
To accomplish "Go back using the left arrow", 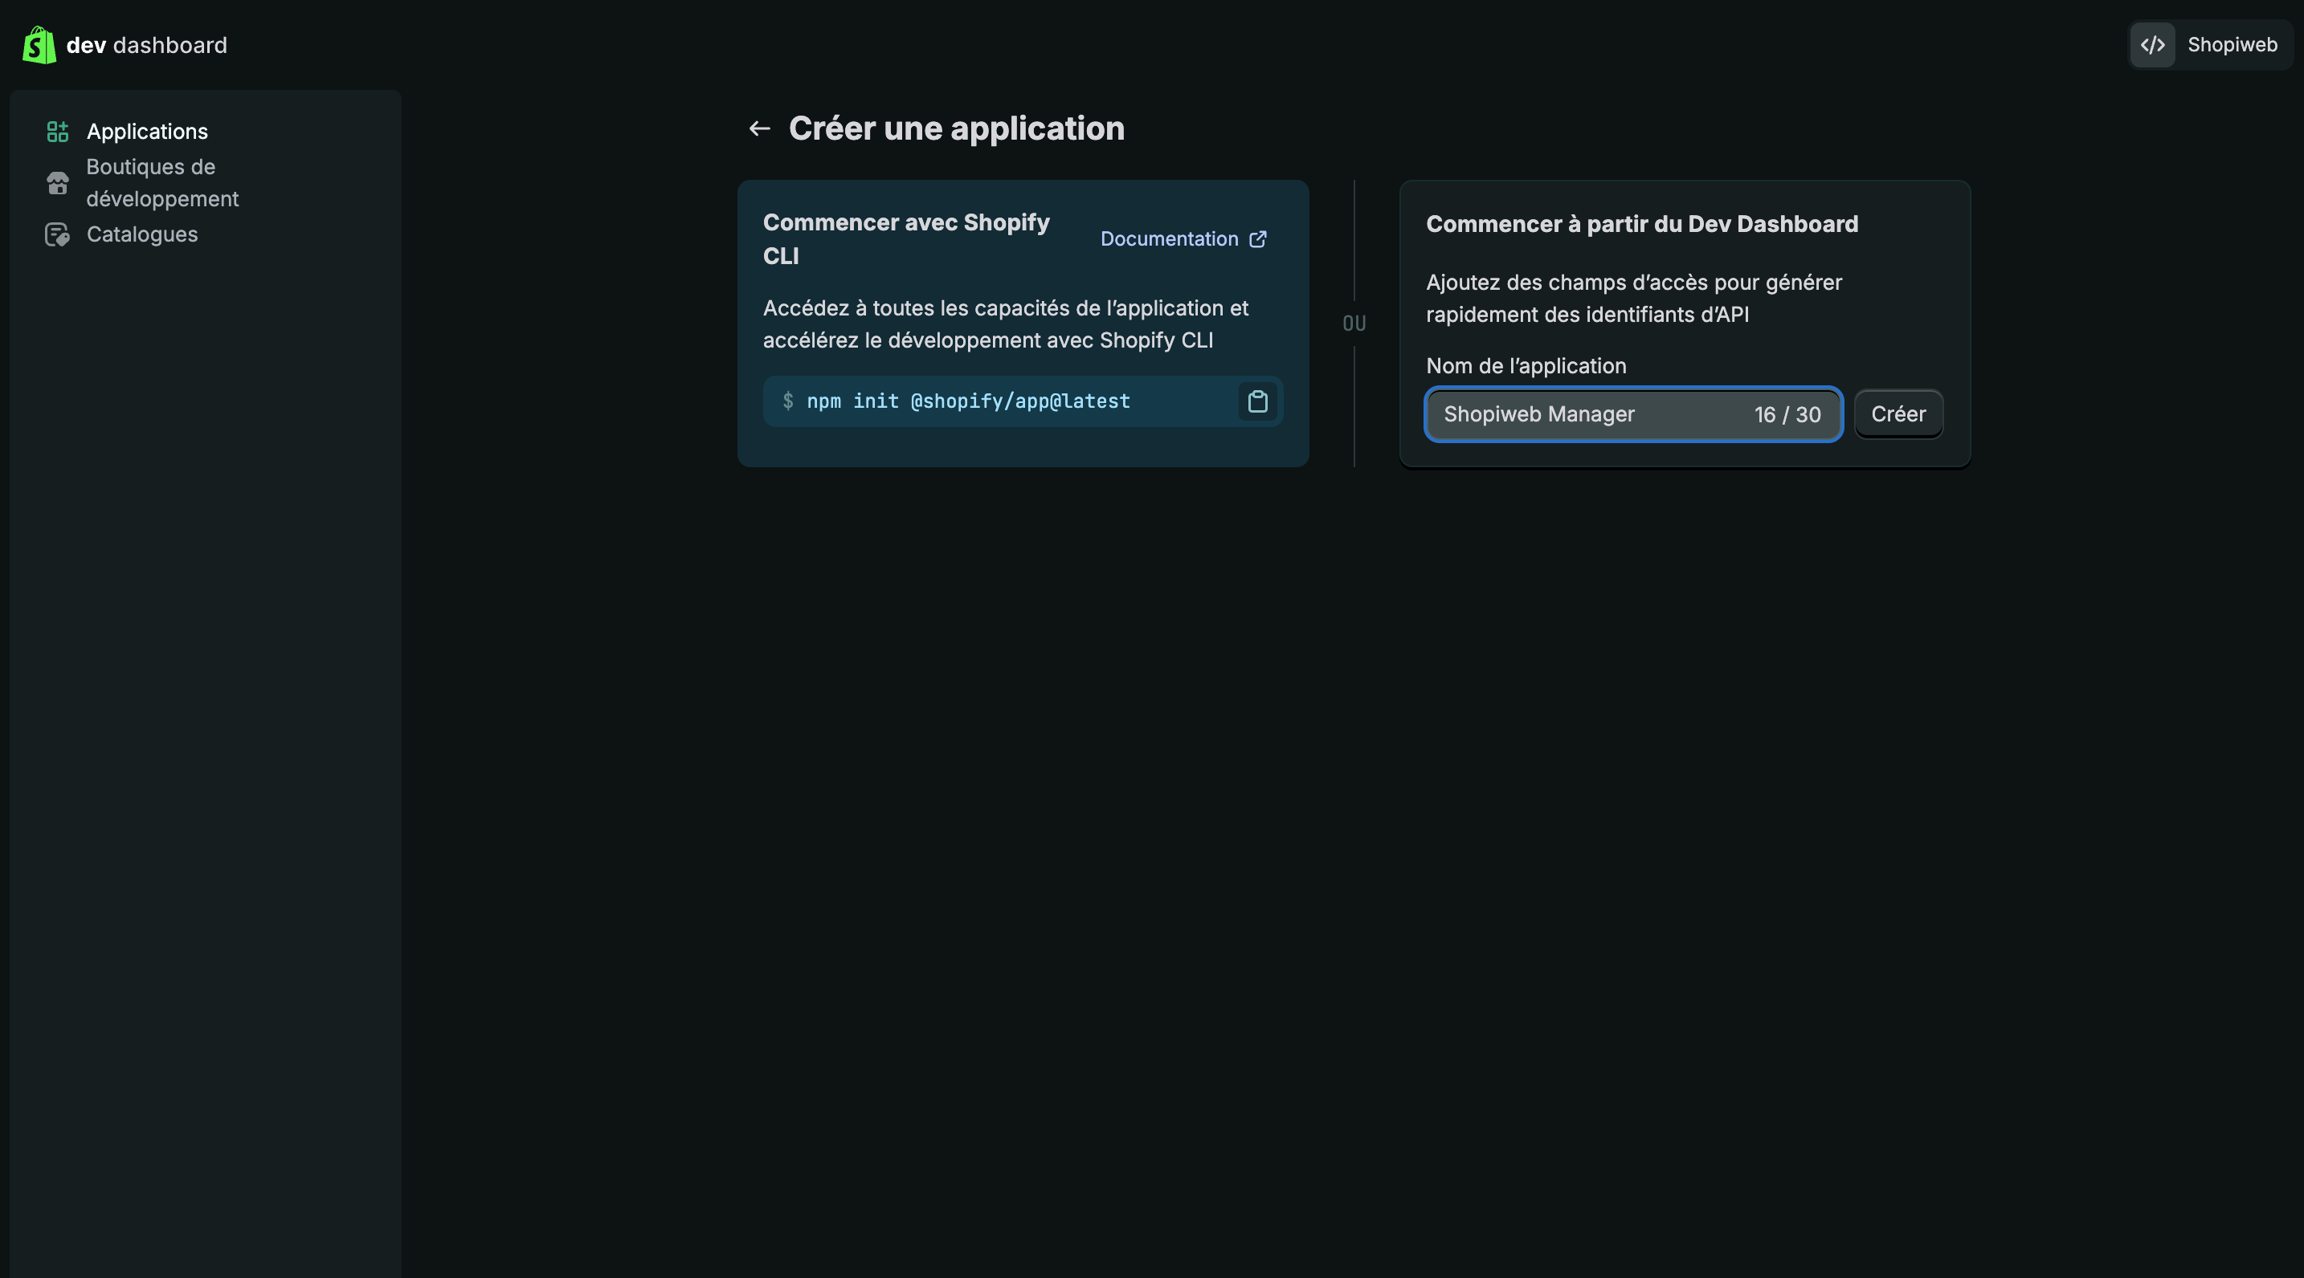I will pyautogui.click(x=759, y=128).
